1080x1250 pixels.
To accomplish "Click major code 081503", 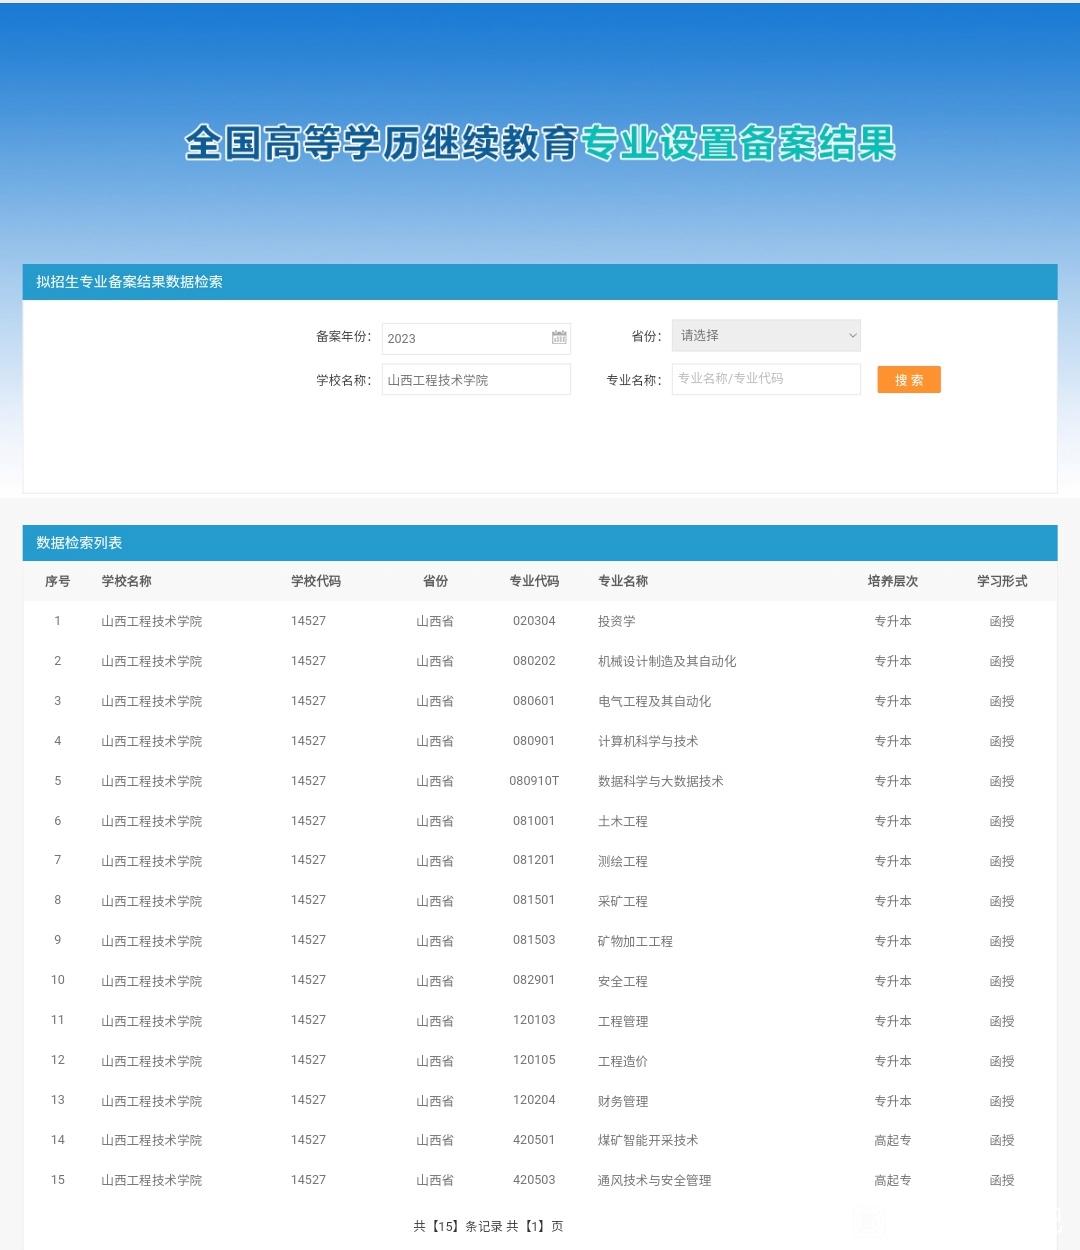I will (534, 940).
